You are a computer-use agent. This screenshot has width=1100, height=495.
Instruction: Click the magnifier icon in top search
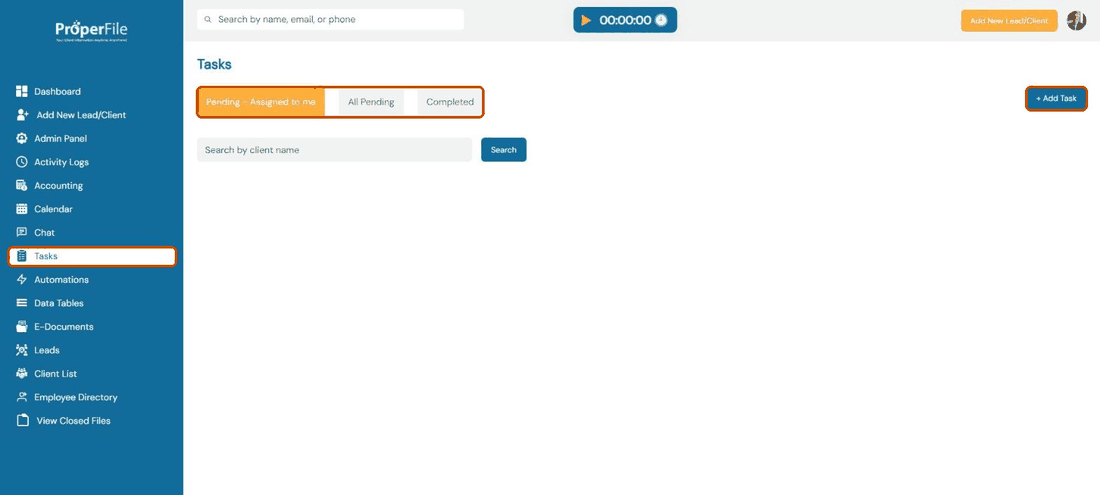(x=208, y=20)
